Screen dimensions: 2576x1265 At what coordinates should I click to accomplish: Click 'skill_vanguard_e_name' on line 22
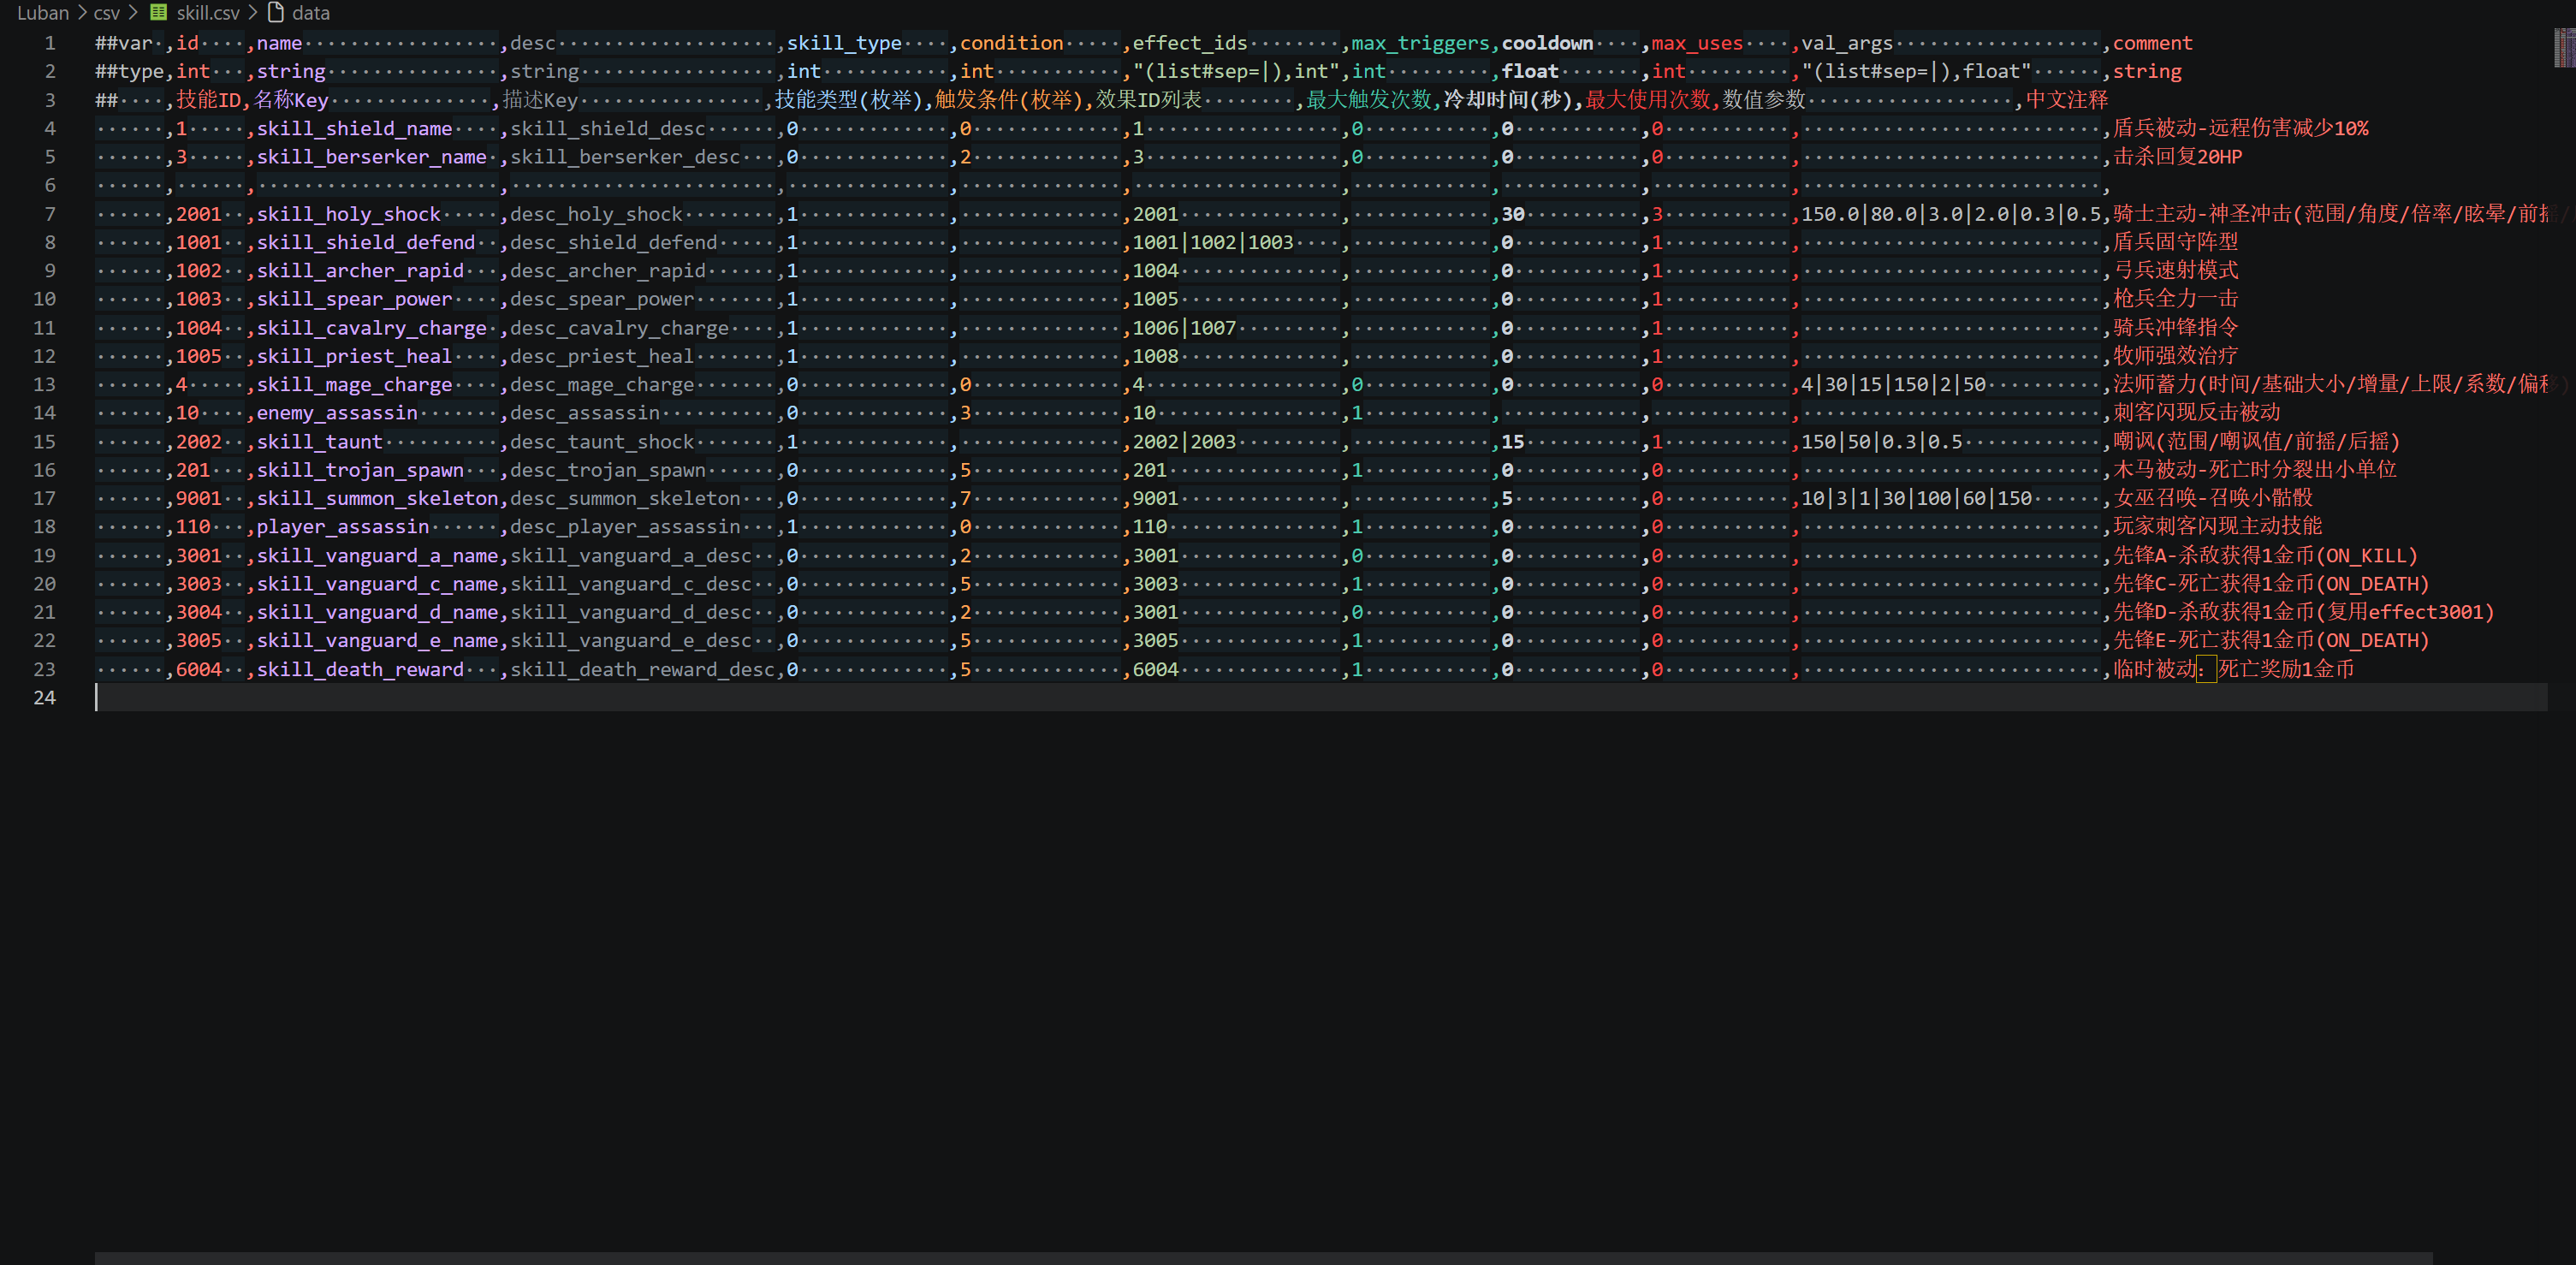pyautogui.click(x=377, y=641)
